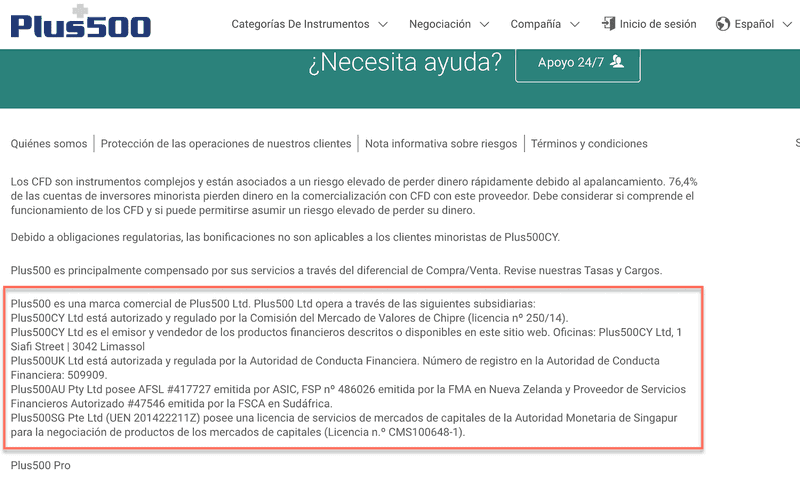Click the AFSL #417727 text
This screenshot has height=485, width=800.
[174, 389]
